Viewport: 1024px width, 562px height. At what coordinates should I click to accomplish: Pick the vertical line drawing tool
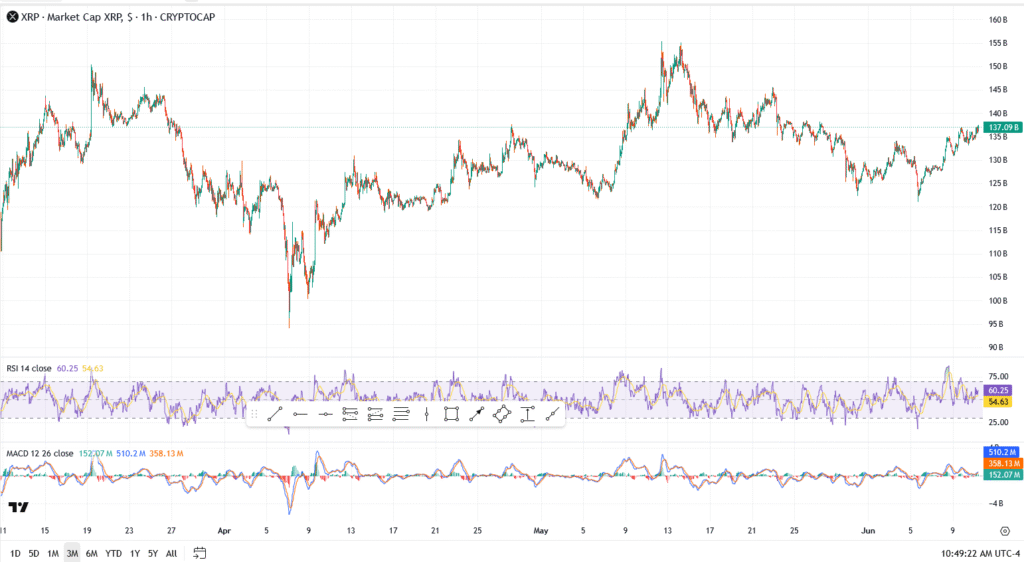point(427,414)
